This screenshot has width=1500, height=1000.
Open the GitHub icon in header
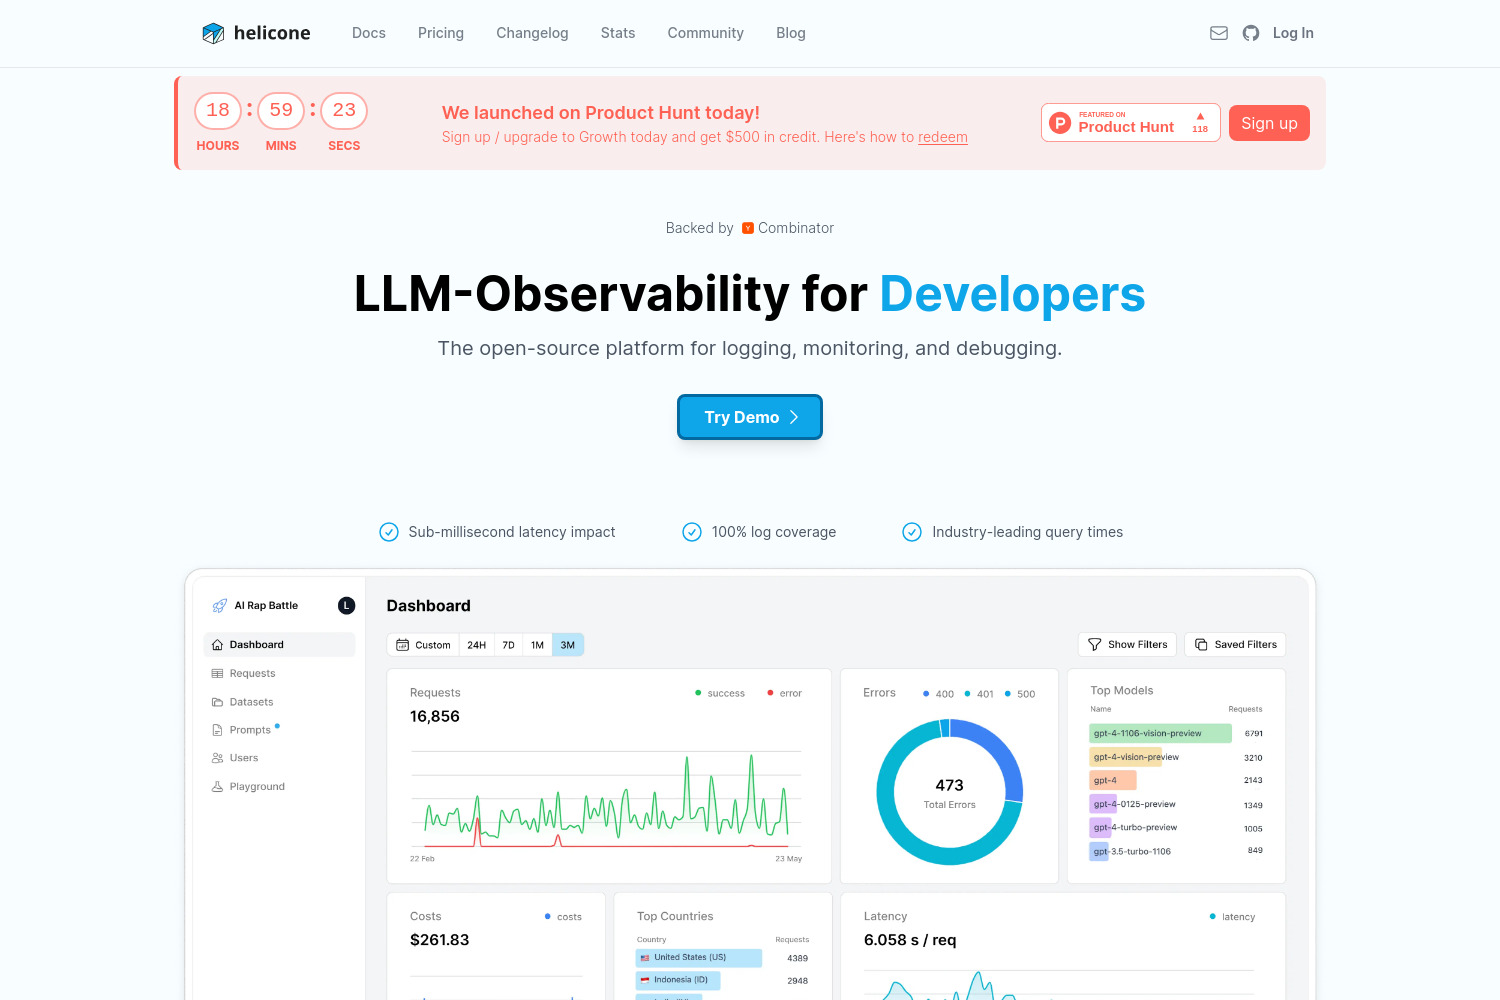[1251, 33]
